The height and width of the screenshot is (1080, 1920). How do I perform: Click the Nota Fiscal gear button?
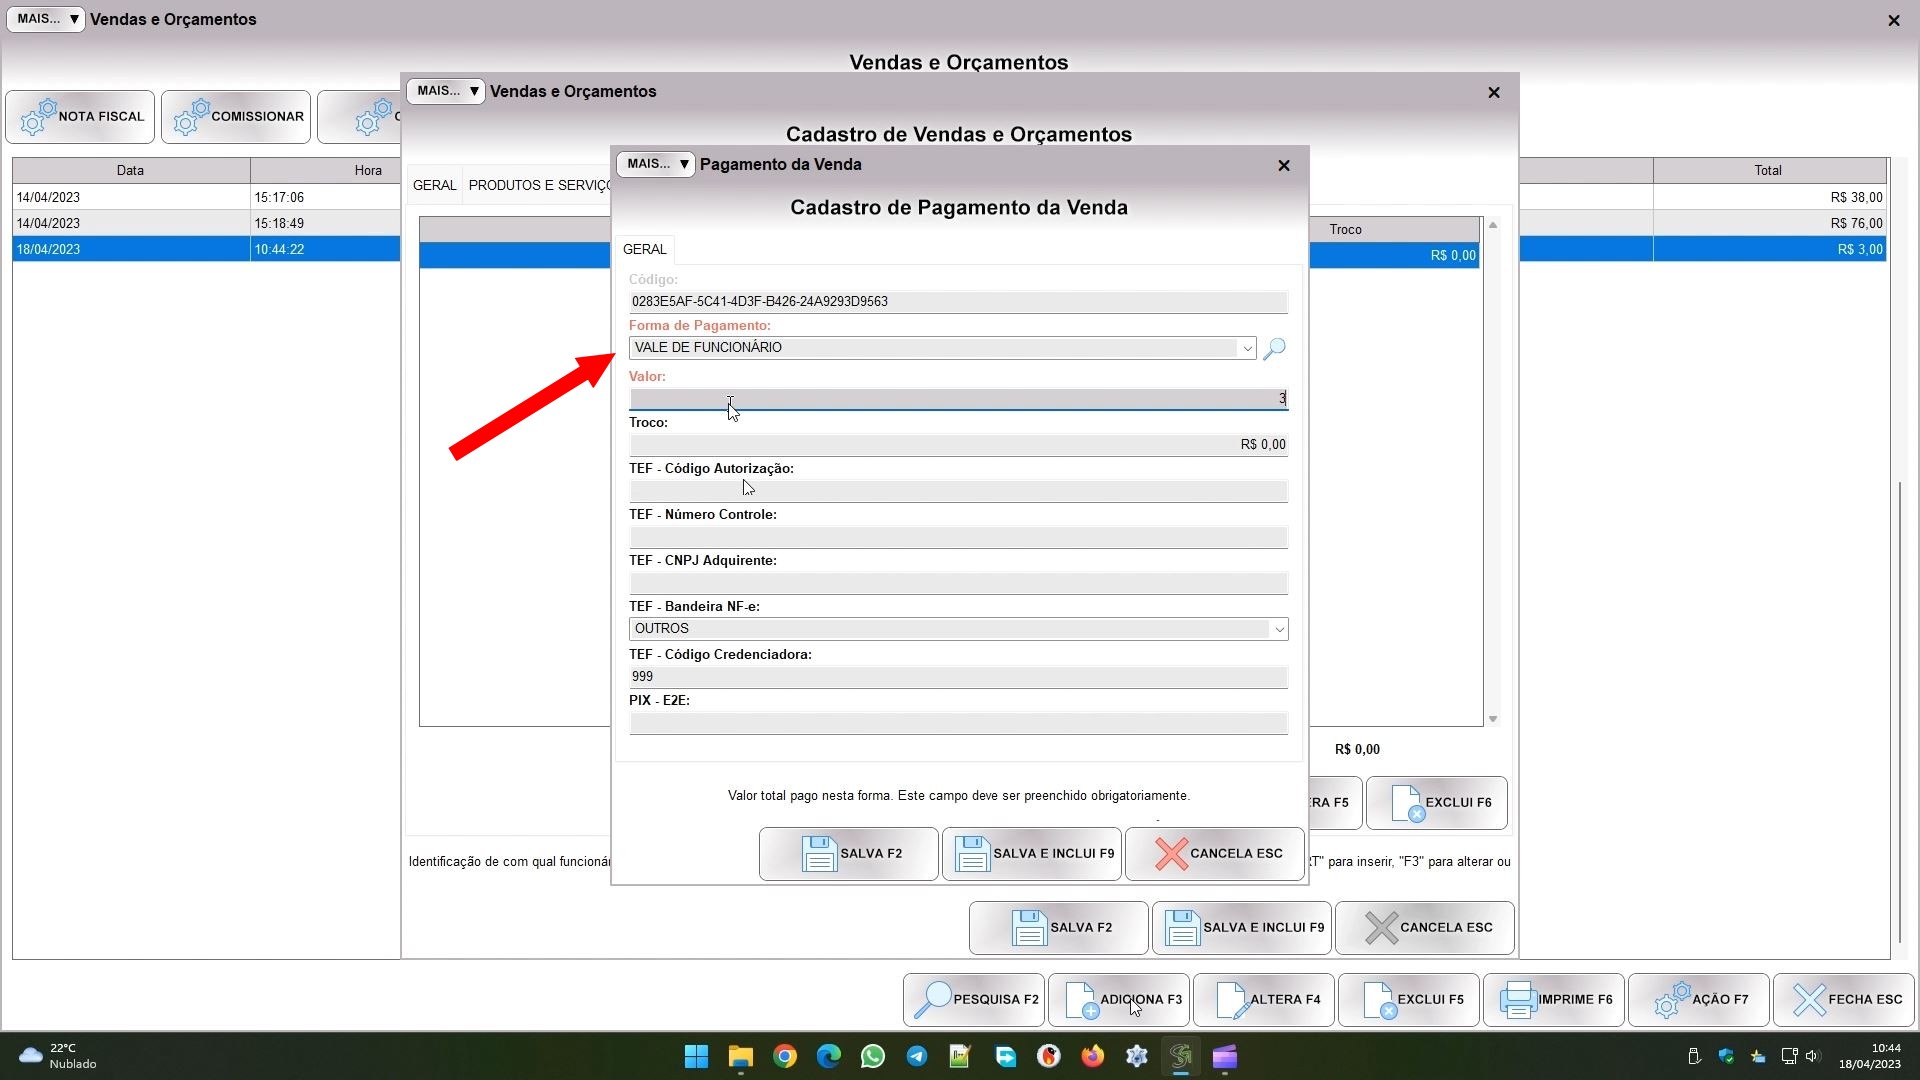tap(81, 117)
